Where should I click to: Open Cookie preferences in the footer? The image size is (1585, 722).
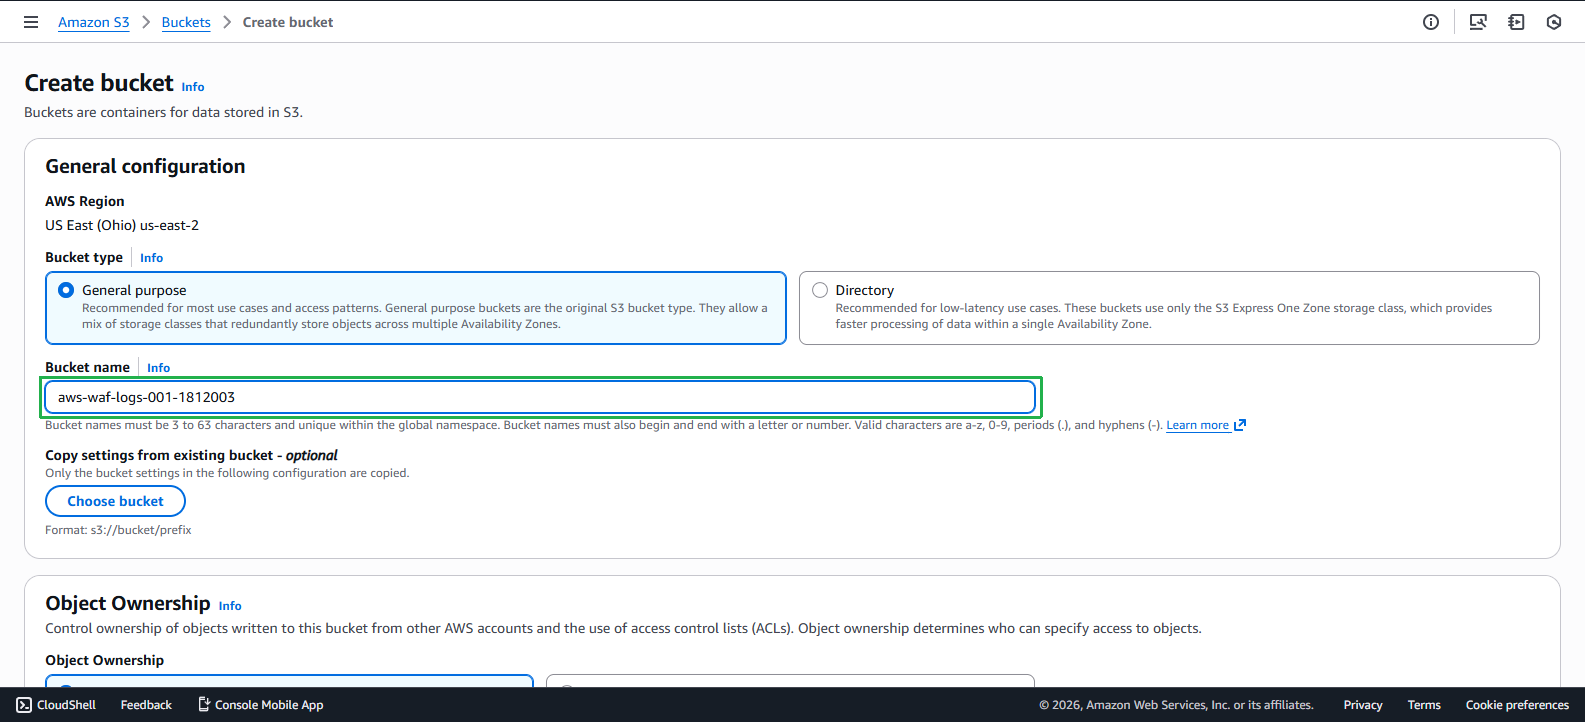point(1517,705)
